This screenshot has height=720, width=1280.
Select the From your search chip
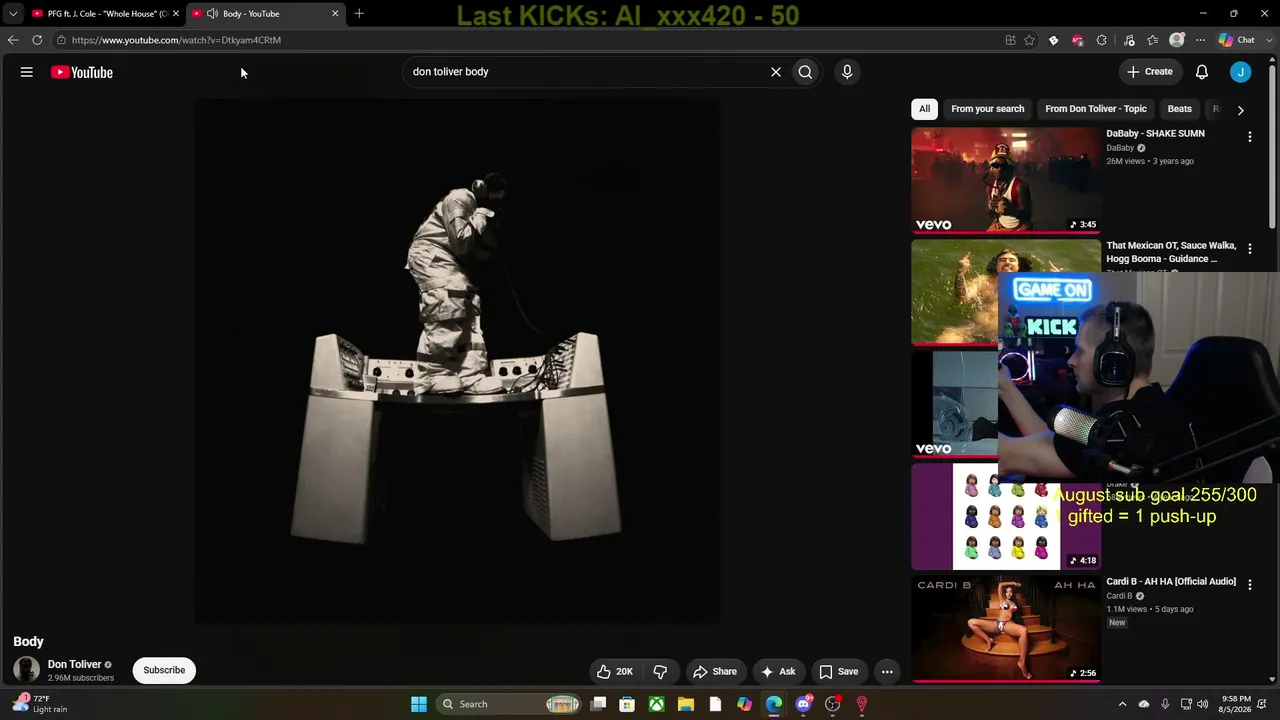click(x=988, y=109)
